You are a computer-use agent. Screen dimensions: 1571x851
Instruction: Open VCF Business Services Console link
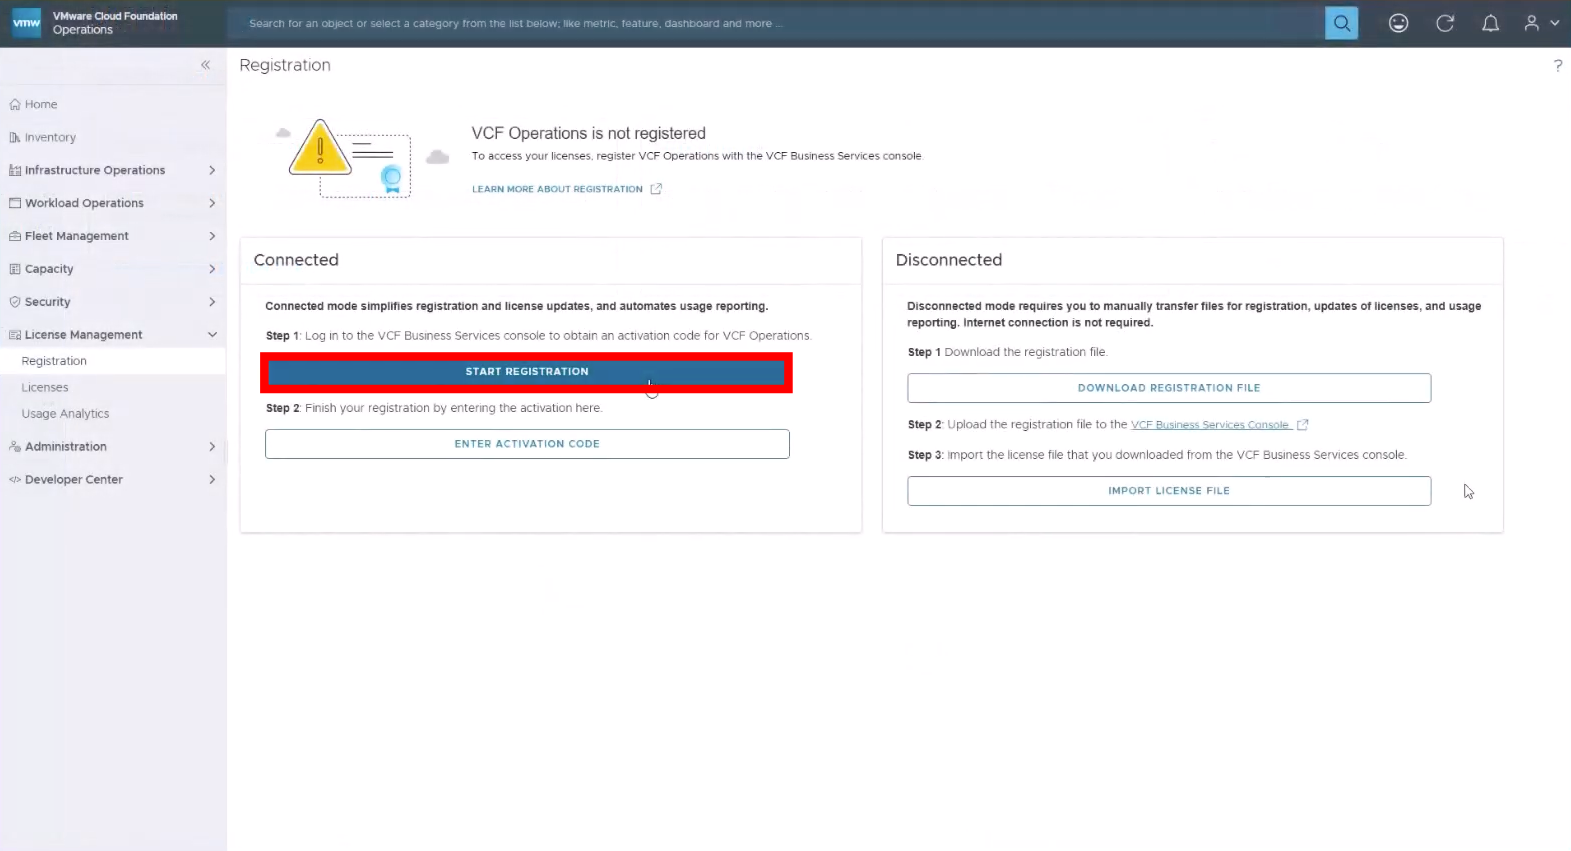click(x=1210, y=425)
